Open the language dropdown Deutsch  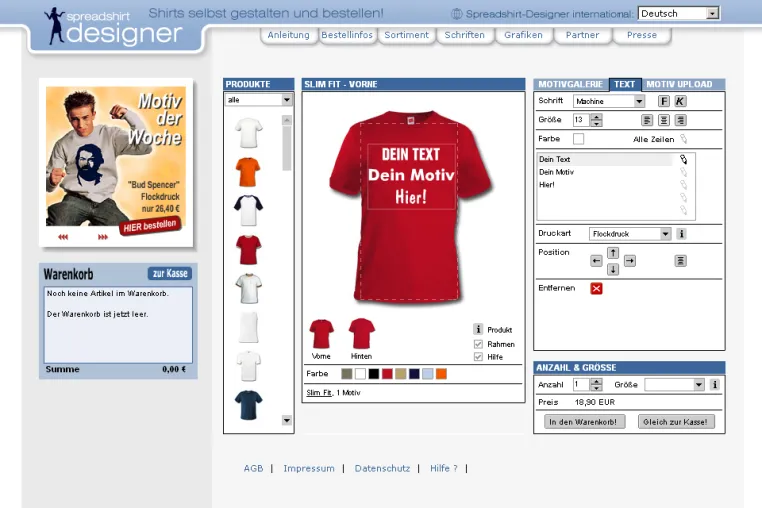[678, 14]
